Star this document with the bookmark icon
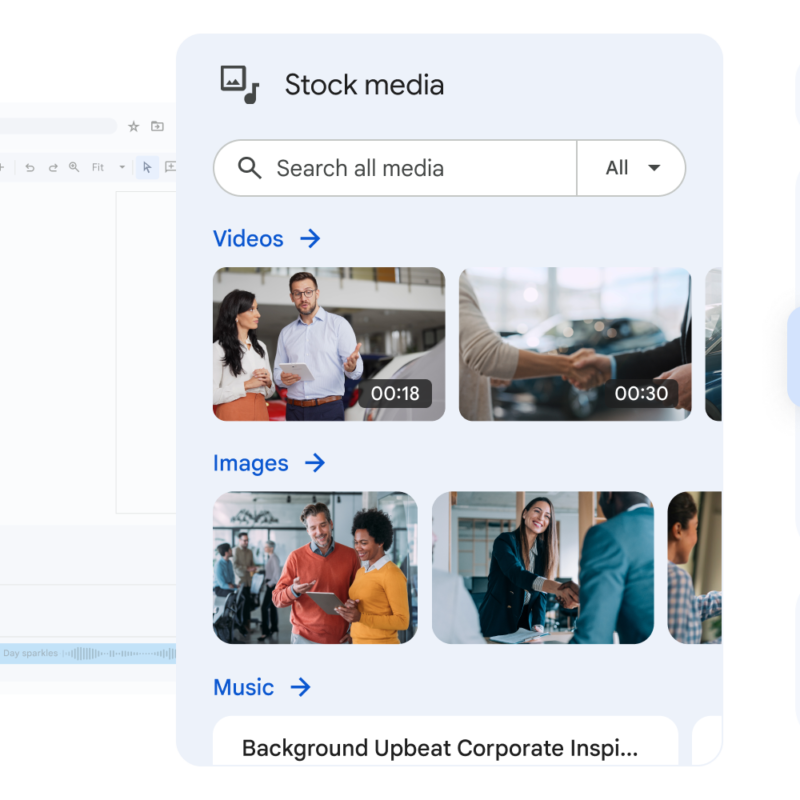The image size is (800, 800). click(134, 126)
